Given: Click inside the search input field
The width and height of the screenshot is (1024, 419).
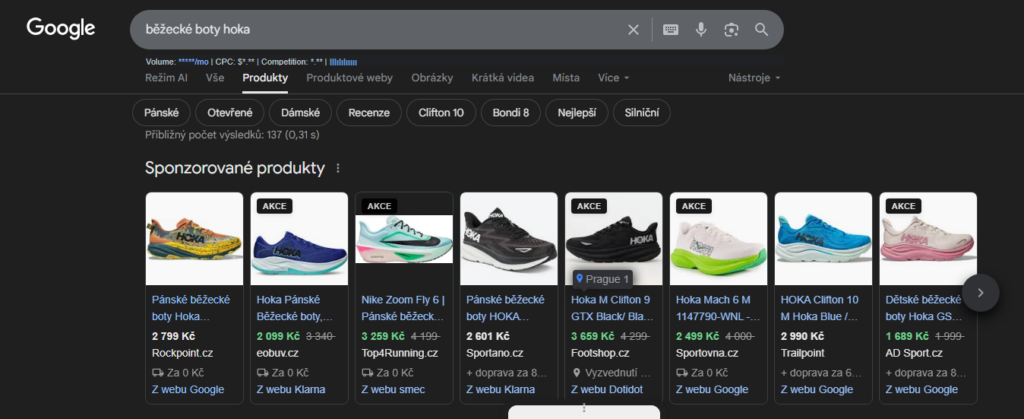Looking at the screenshot, I should point(380,30).
